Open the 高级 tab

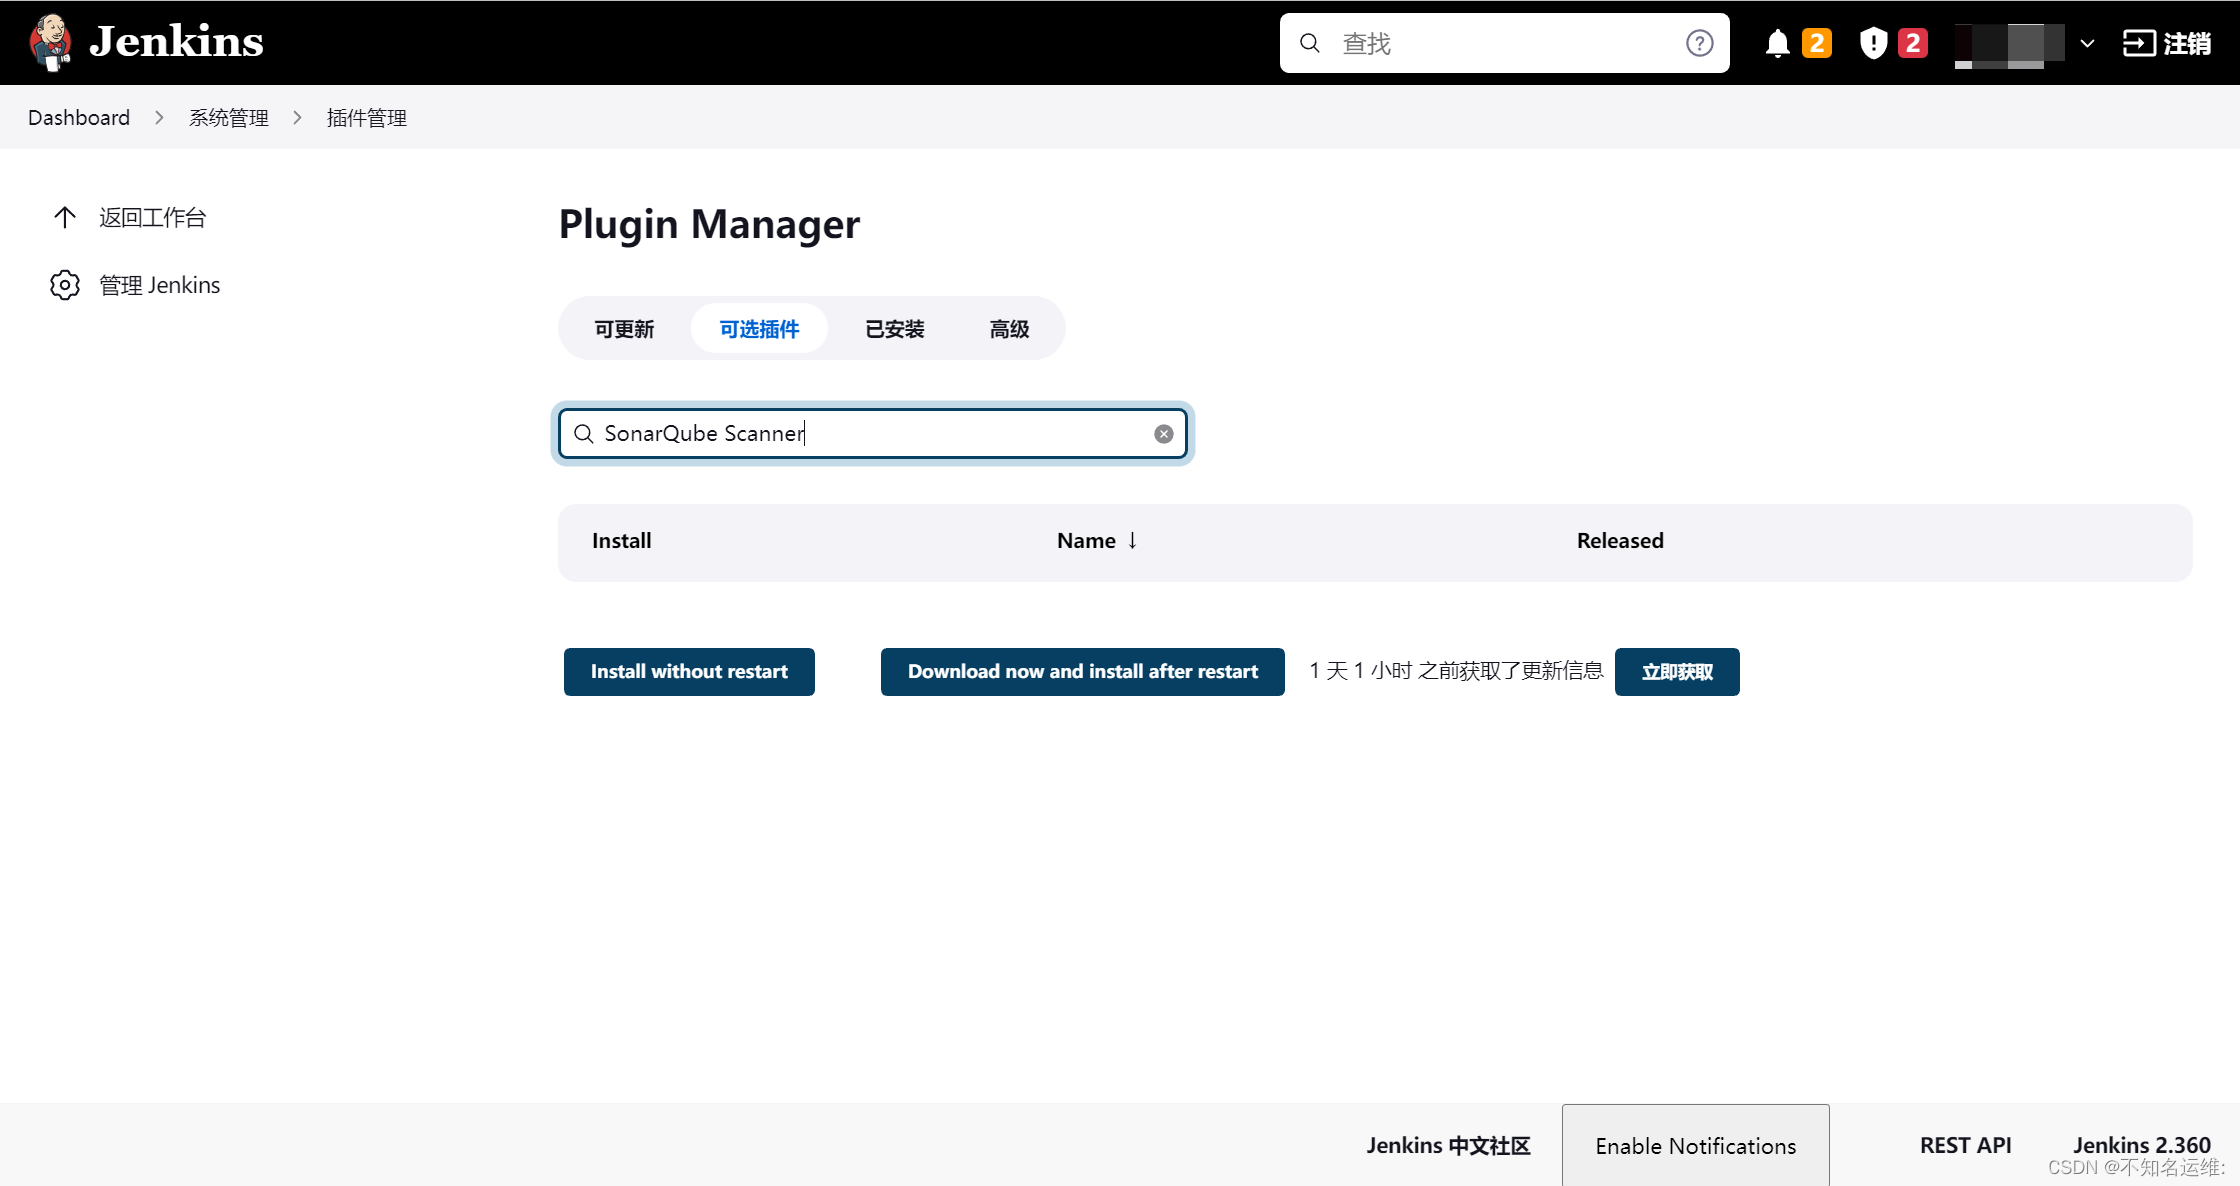[x=1008, y=328]
